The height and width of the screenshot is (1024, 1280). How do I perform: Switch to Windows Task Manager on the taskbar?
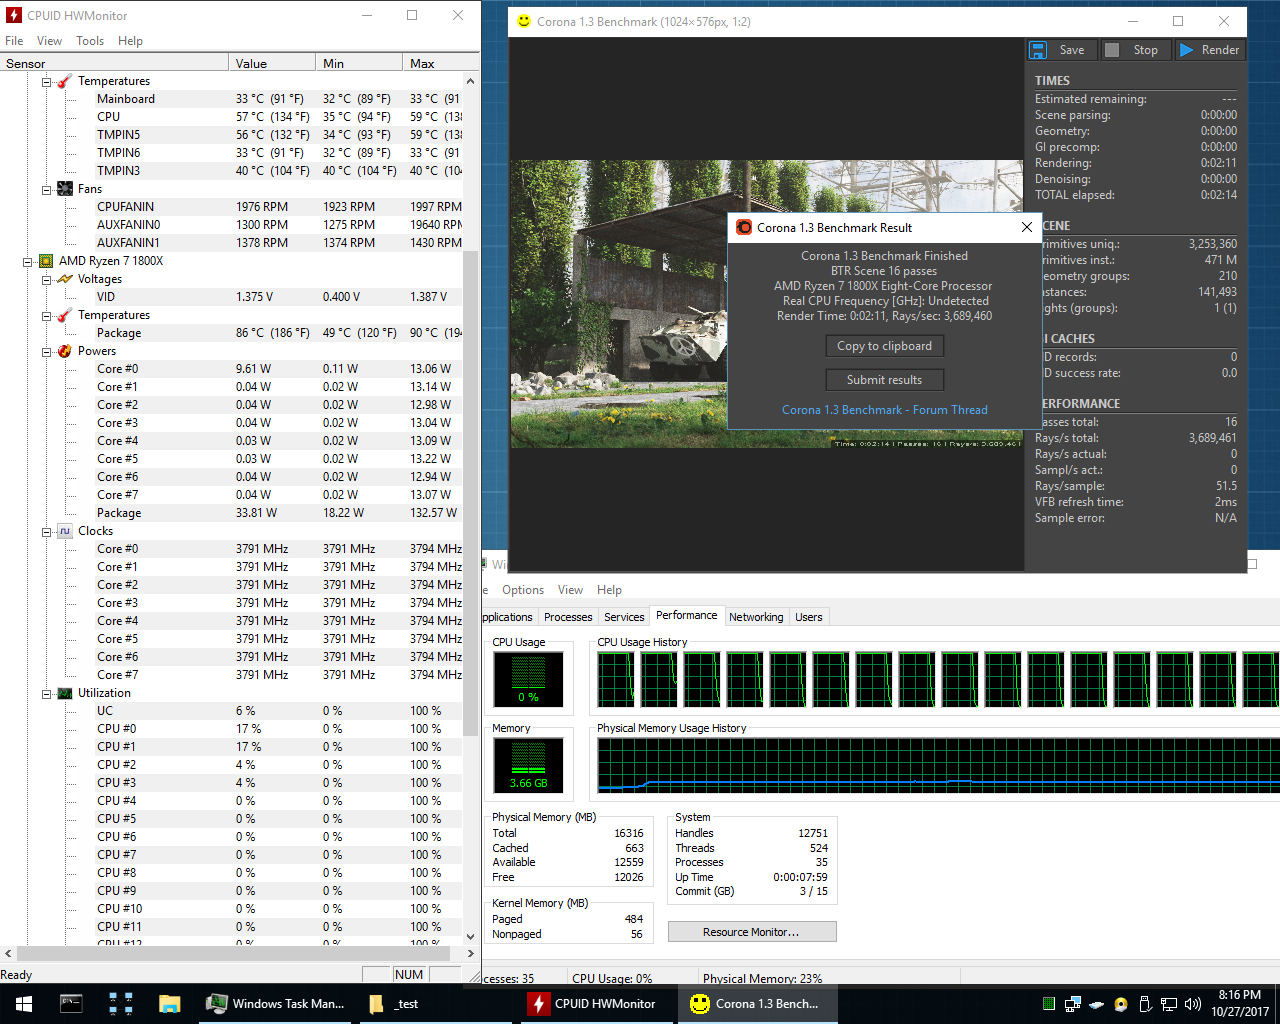(275, 1004)
